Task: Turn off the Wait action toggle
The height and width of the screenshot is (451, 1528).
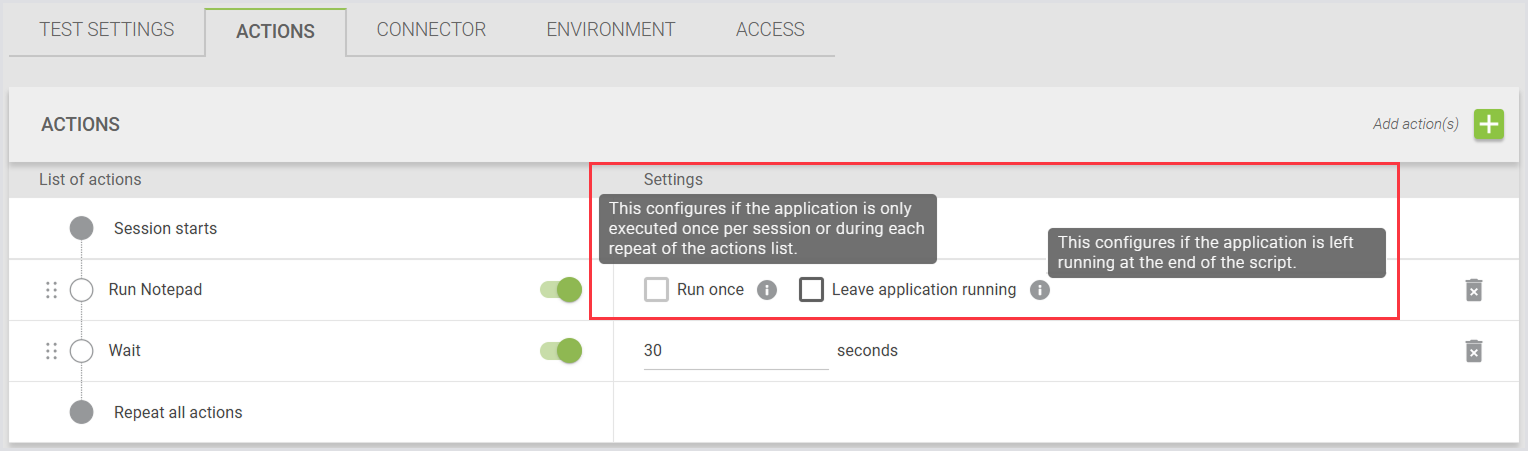Action: (561, 351)
